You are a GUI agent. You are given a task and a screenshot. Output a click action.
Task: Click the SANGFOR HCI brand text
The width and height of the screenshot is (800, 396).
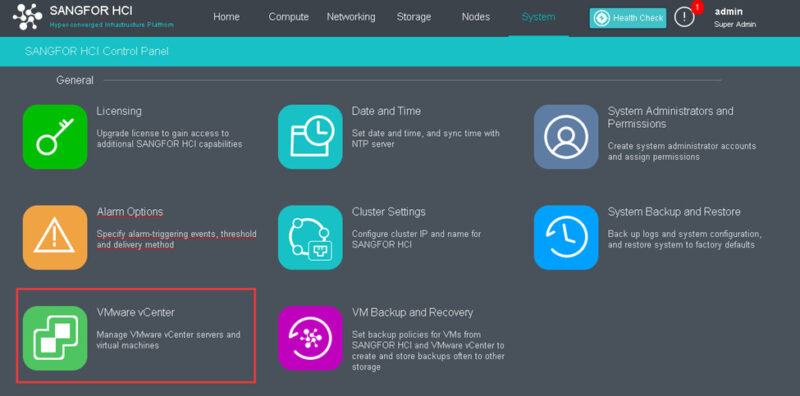coord(91,10)
